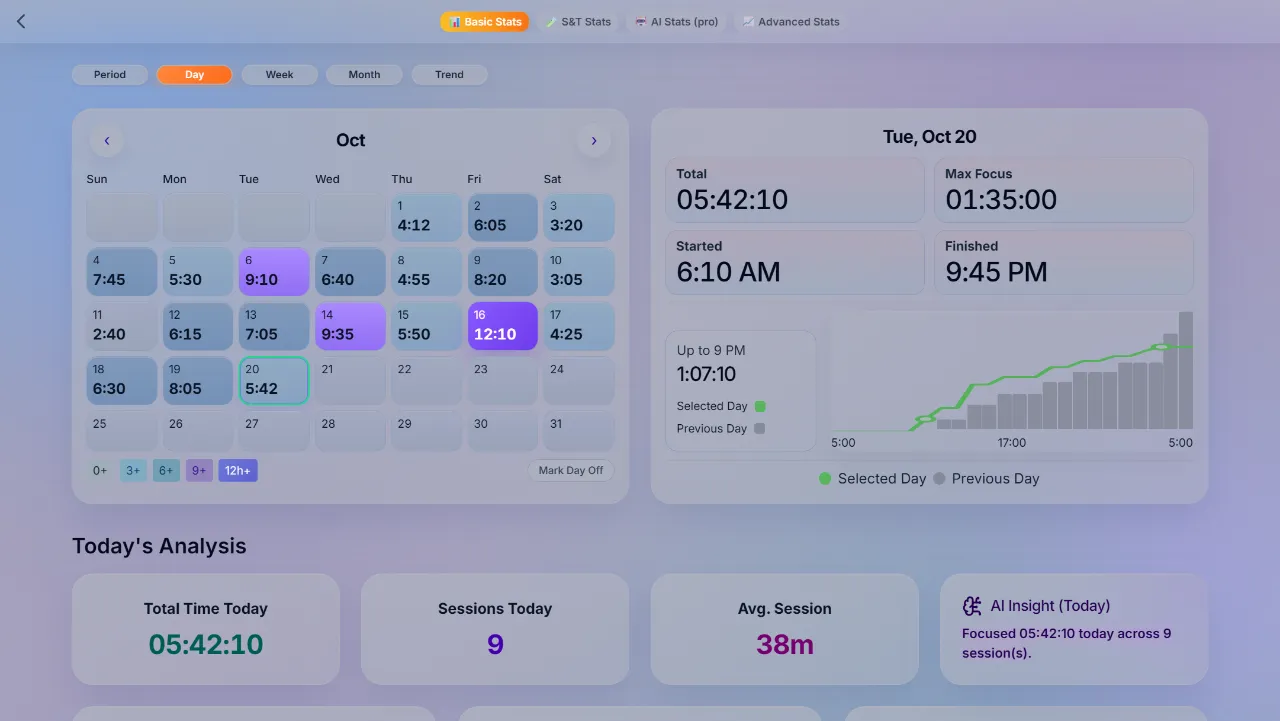The image size is (1280, 721).
Task: Select the Period view
Action: tap(110, 74)
